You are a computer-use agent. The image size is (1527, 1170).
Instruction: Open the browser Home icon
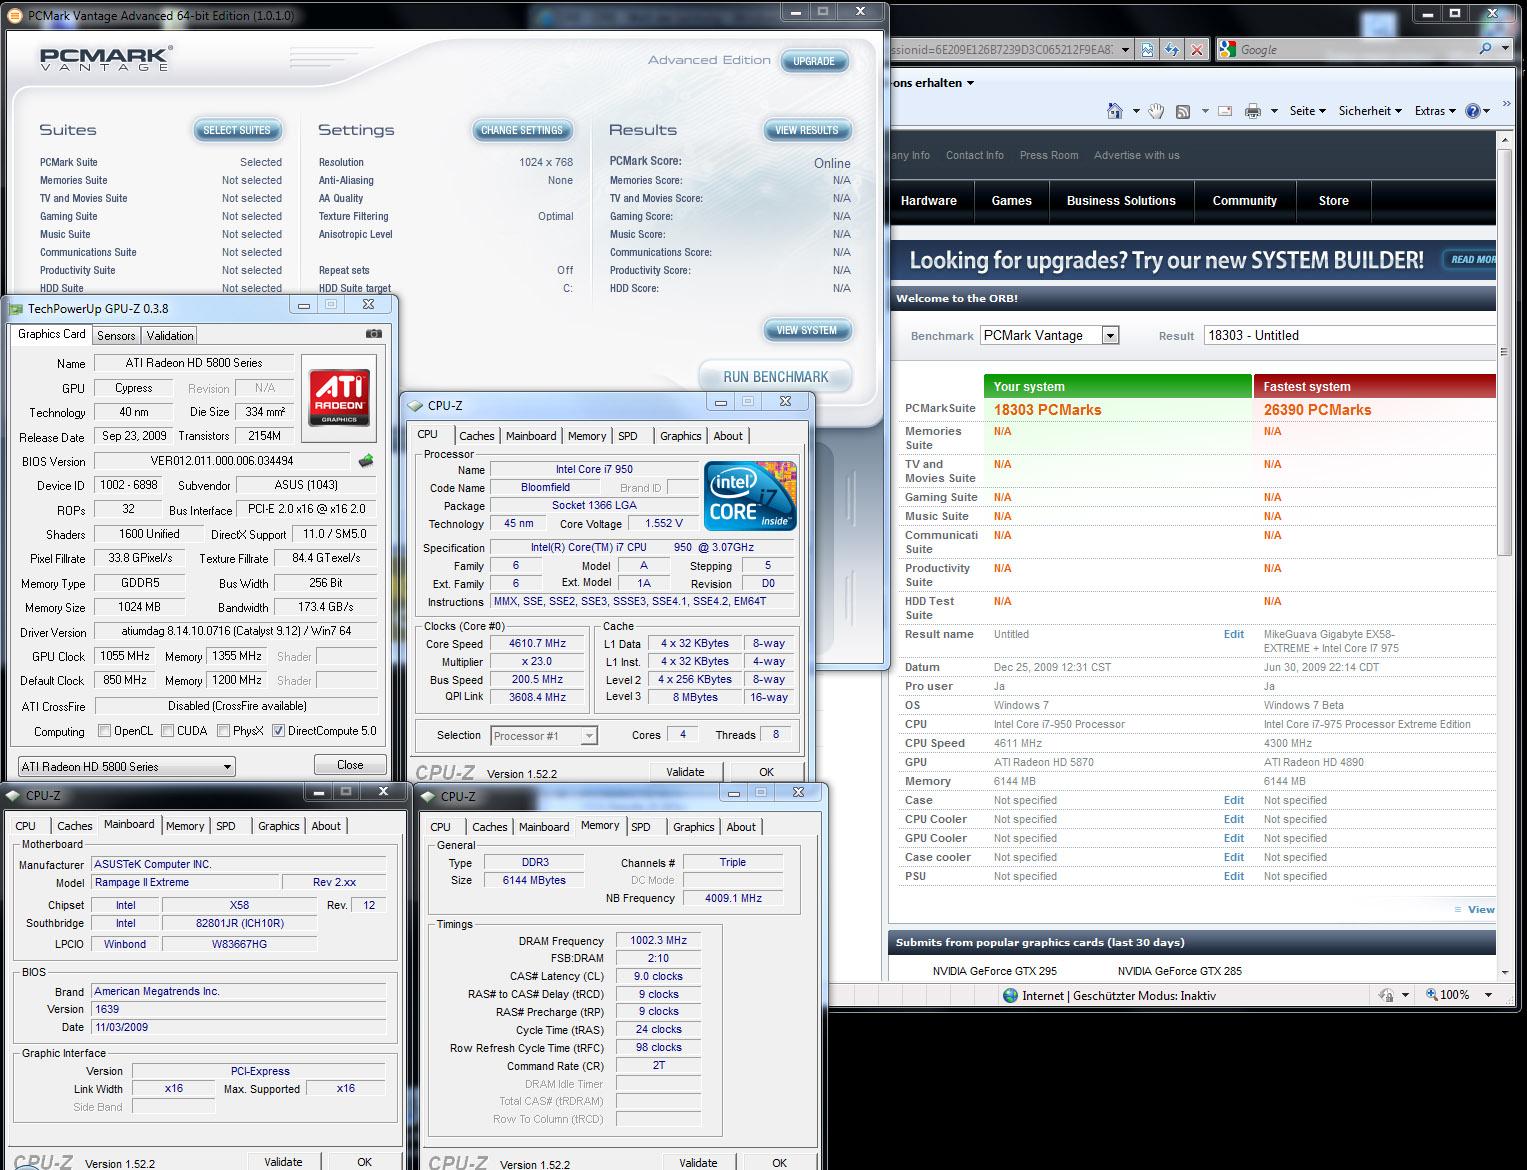1115,111
